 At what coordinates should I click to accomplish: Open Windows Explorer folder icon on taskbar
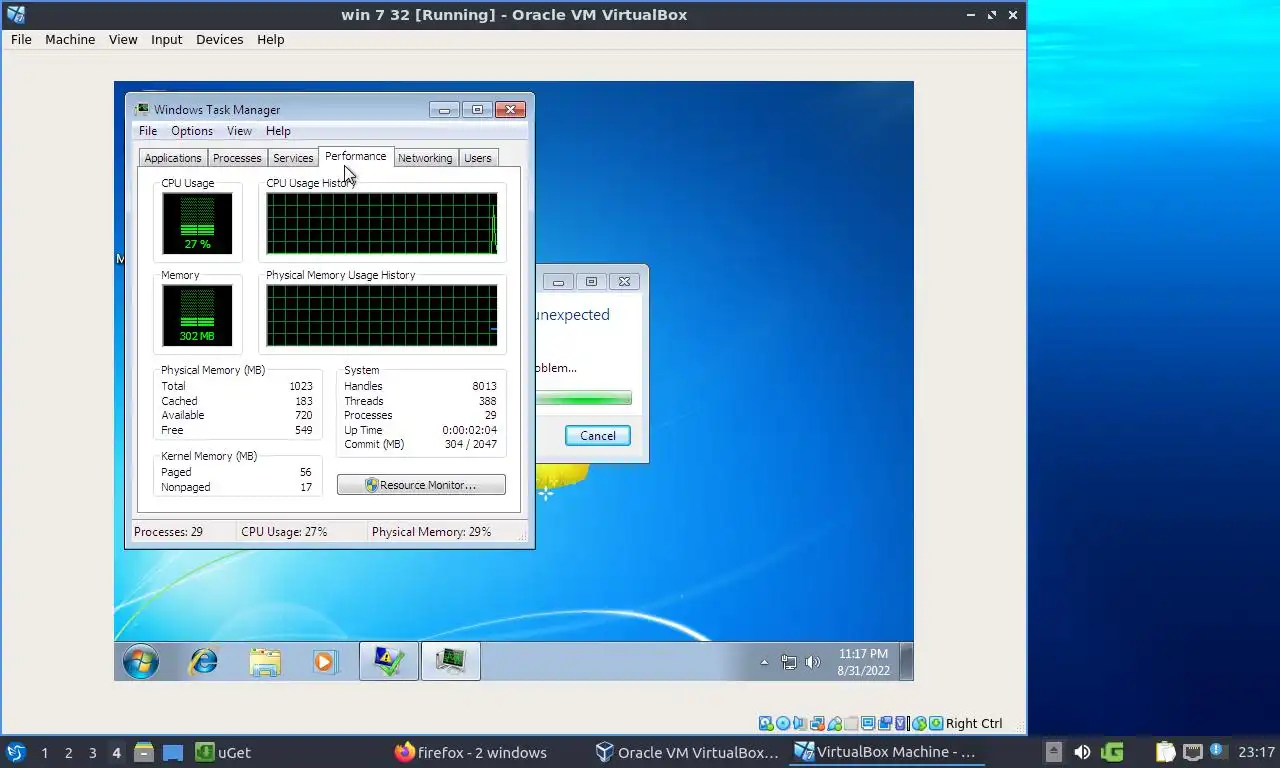pos(265,661)
